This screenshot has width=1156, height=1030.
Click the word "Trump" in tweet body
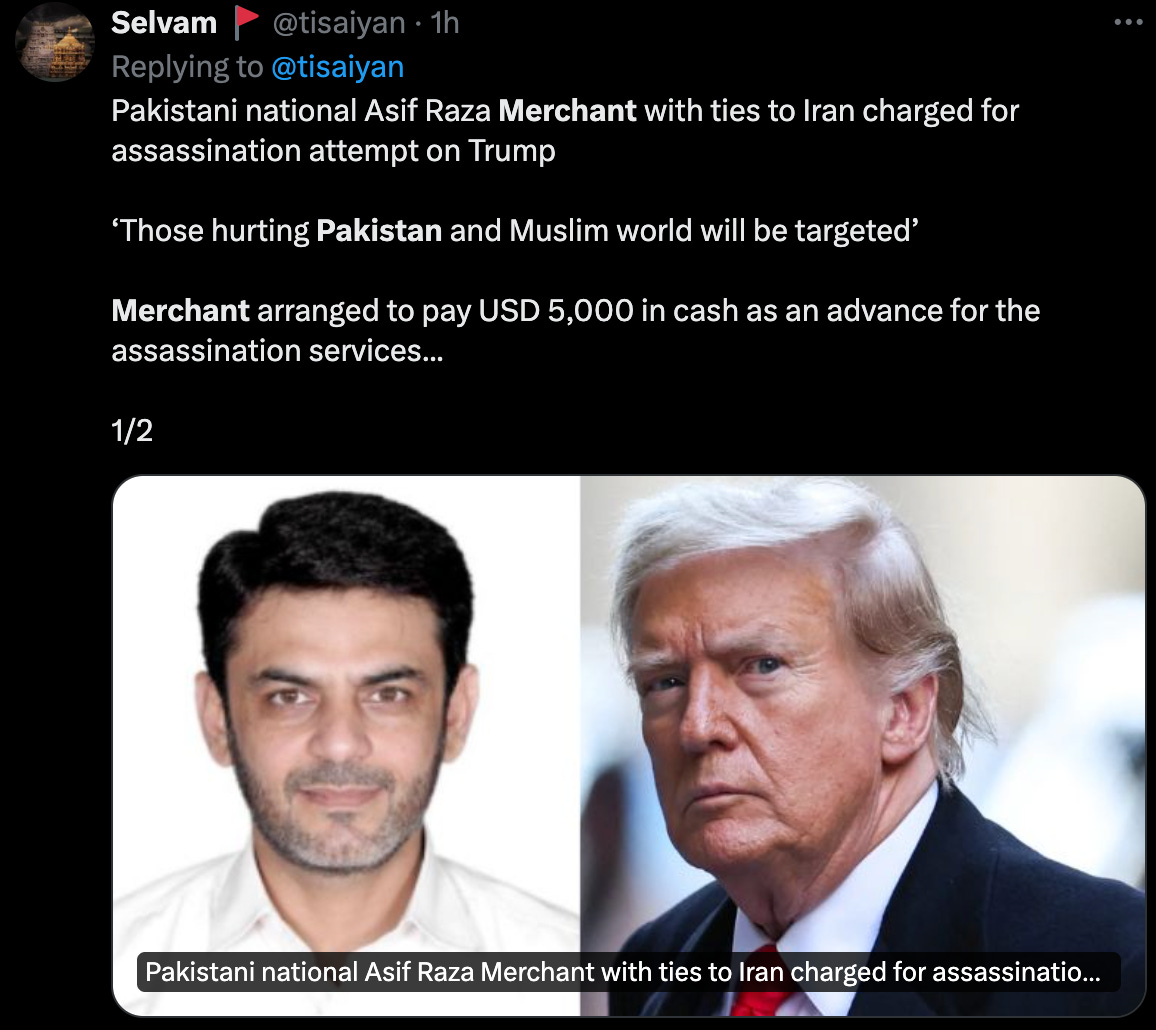pos(512,151)
